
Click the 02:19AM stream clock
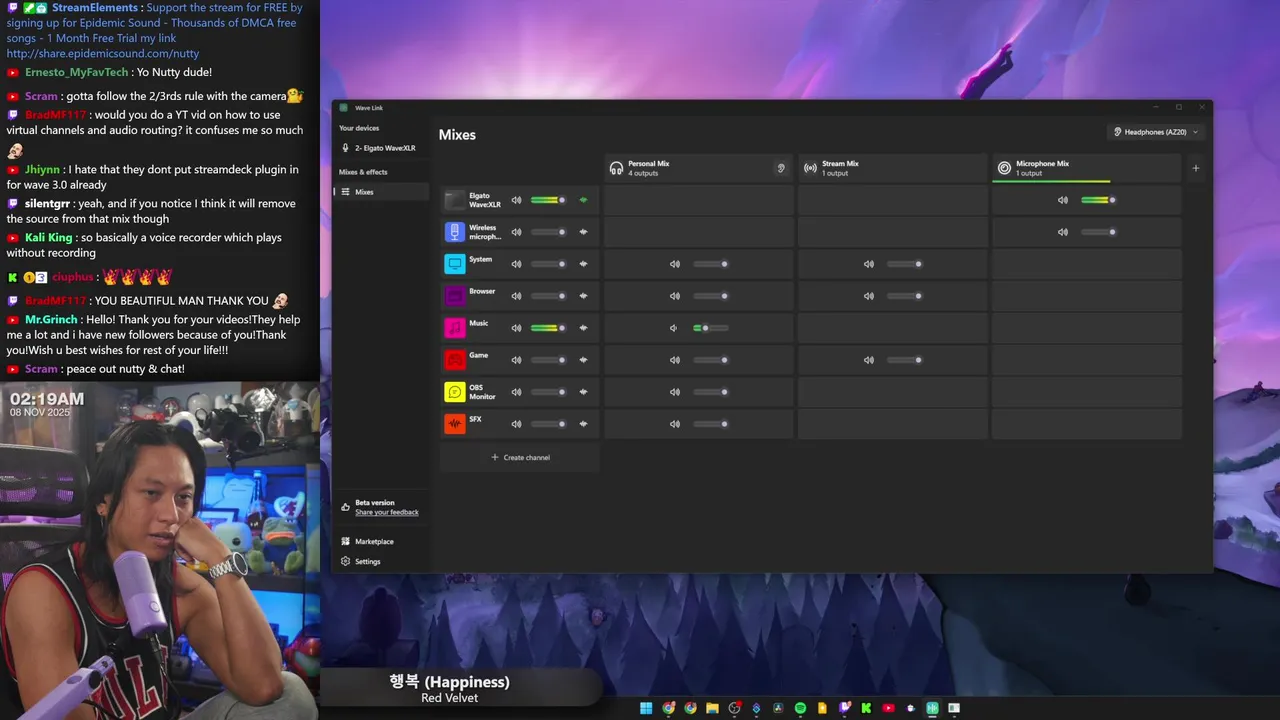[47, 399]
